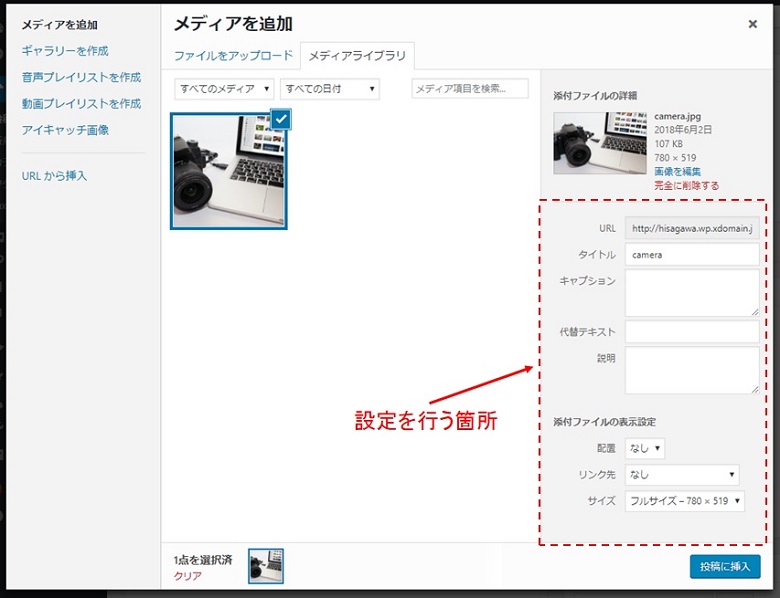Select URL から挿入 in sidebar

[54, 176]
